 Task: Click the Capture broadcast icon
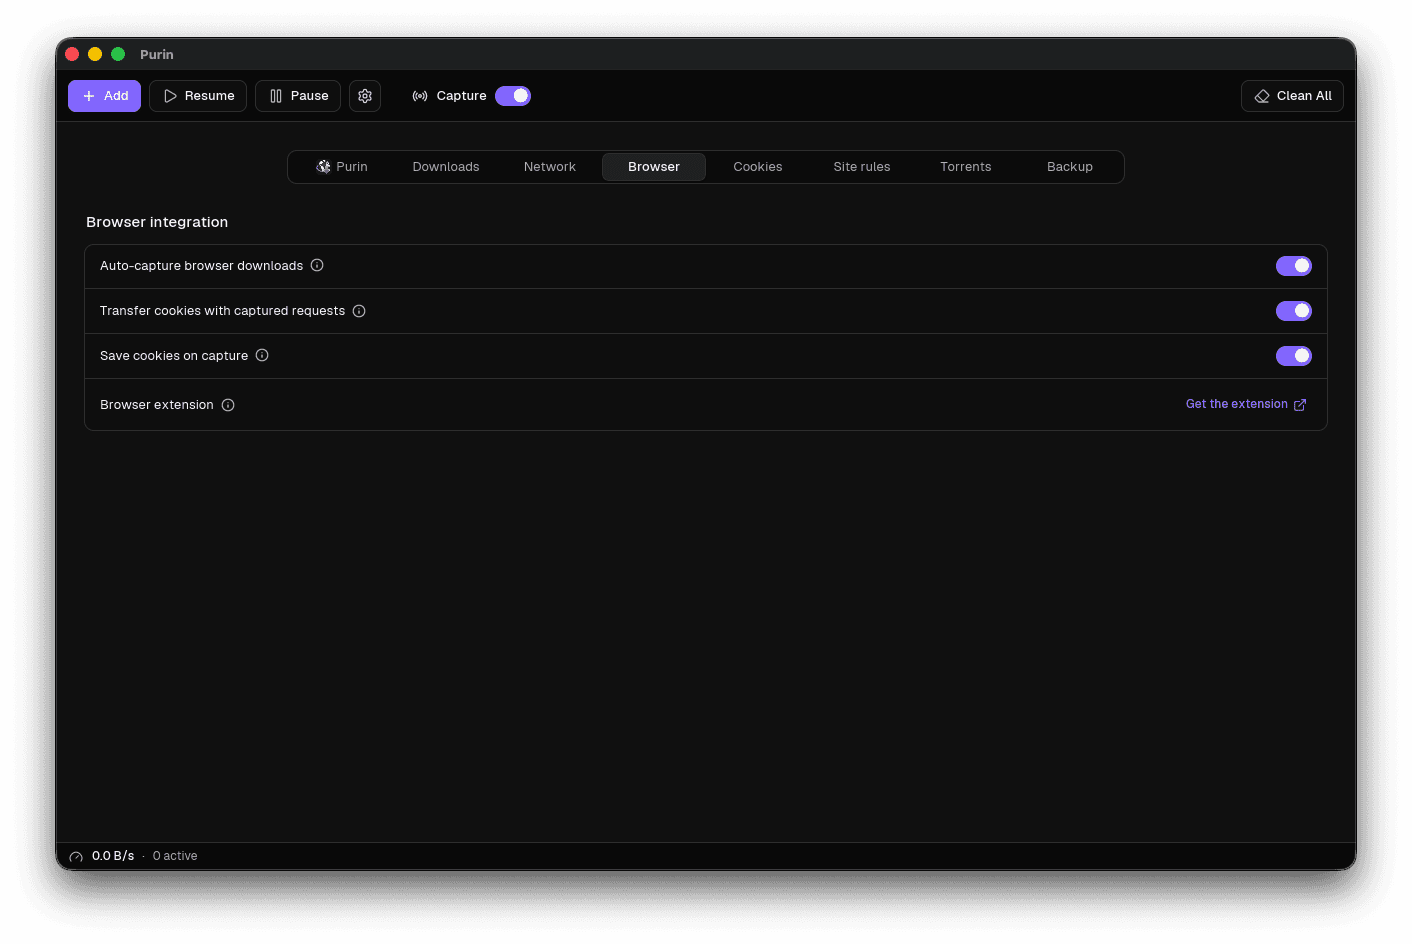pyautogui.click(x=420, y=96)
